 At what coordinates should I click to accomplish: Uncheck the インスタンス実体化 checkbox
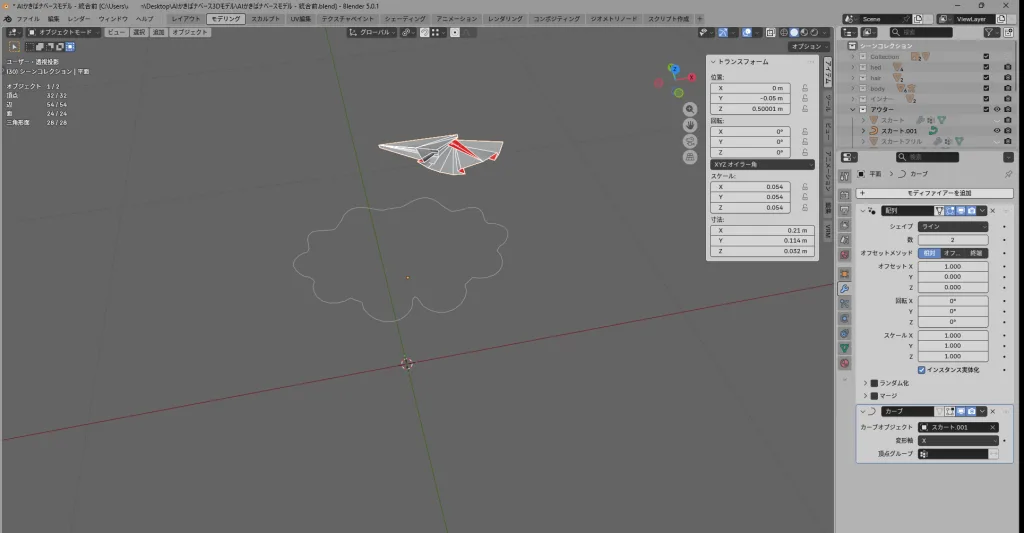point(922,369)
